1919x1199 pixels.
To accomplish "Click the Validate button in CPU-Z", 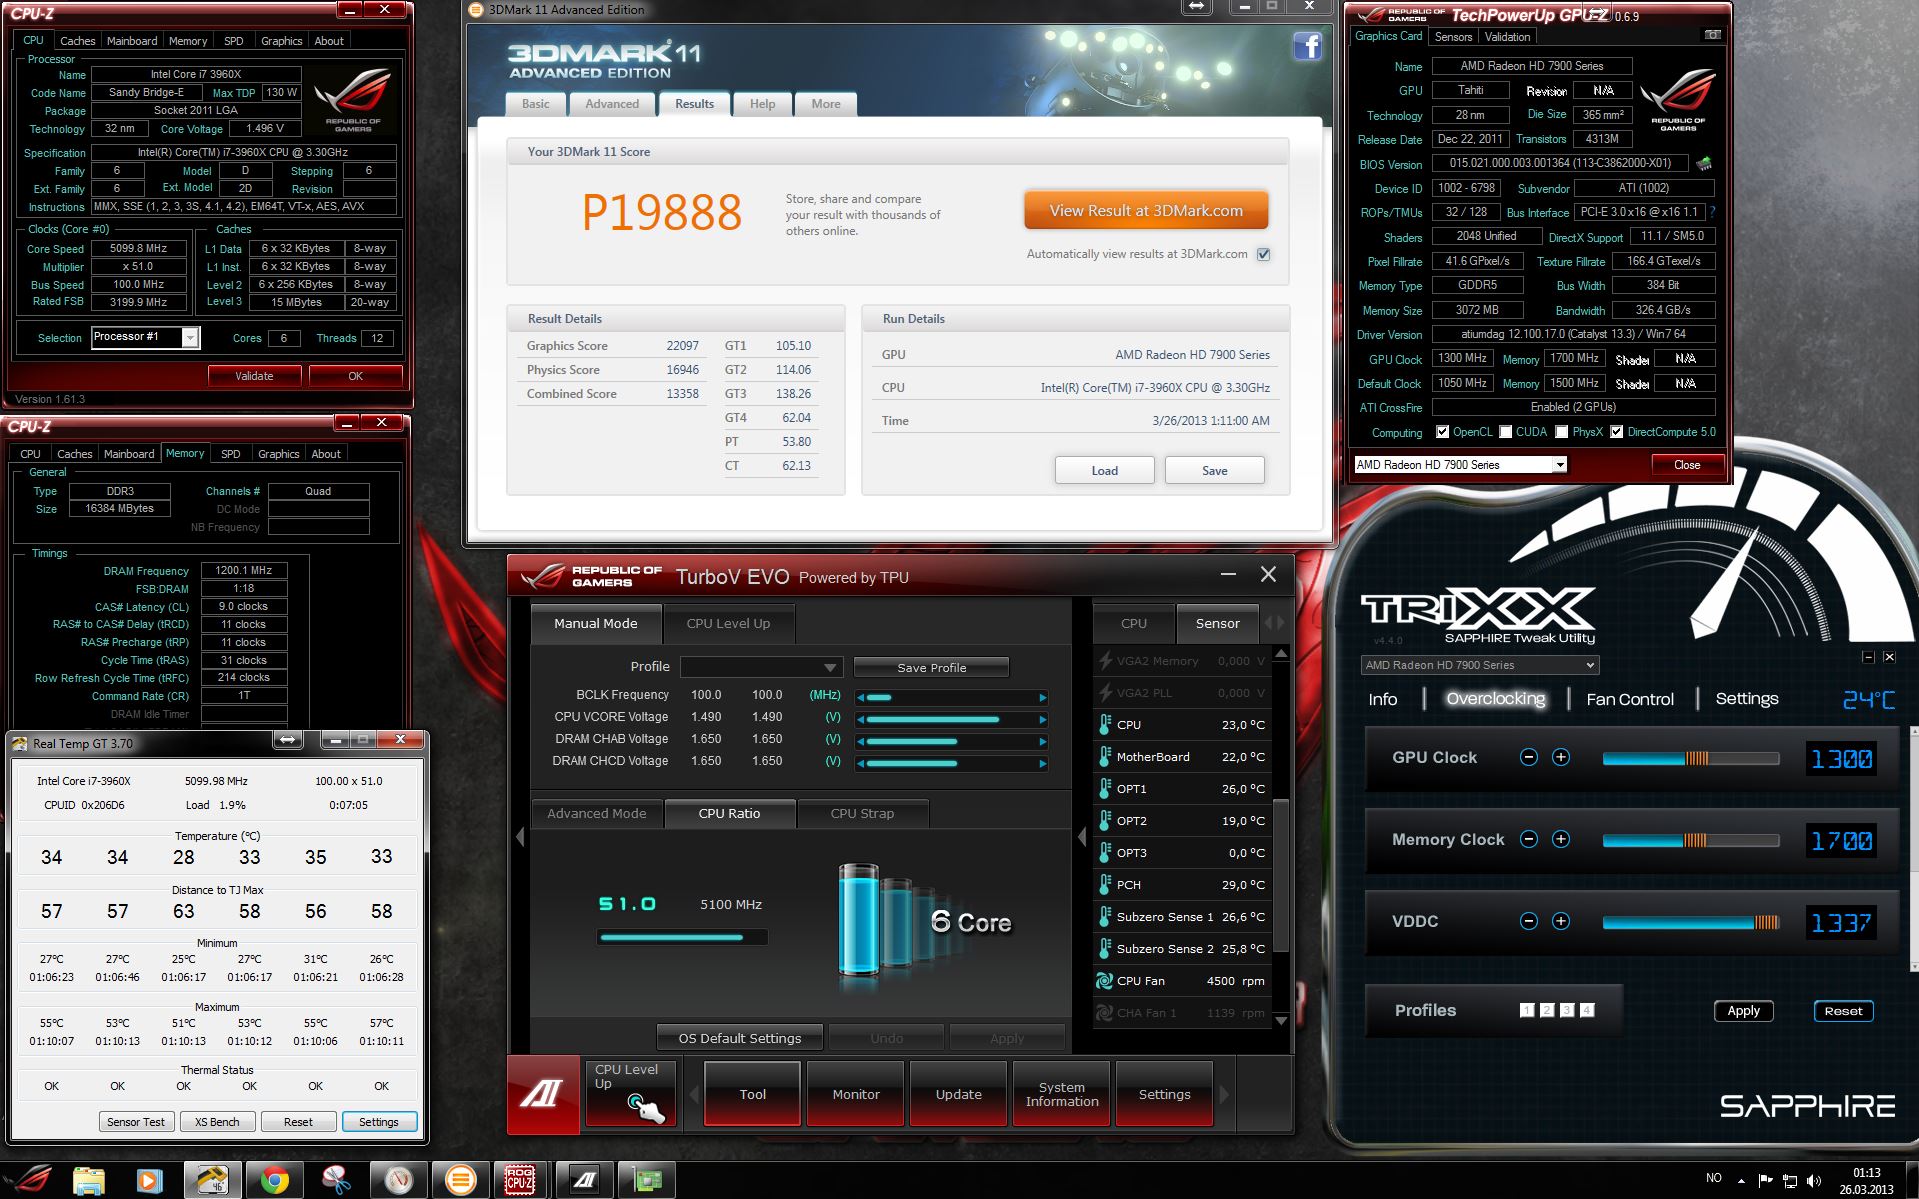I will click(254, 376).
